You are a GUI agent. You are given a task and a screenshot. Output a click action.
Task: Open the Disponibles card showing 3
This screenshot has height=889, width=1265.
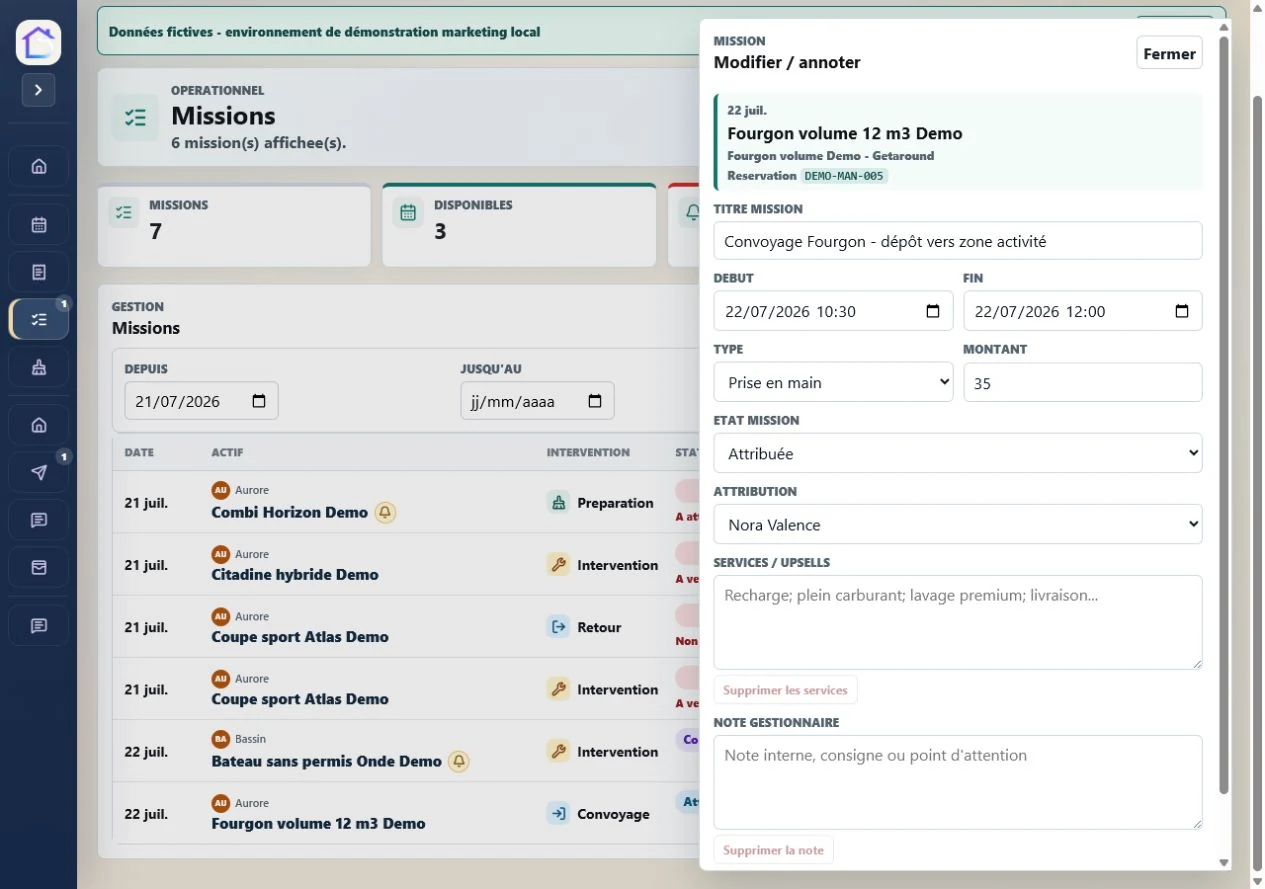point(519,225)
